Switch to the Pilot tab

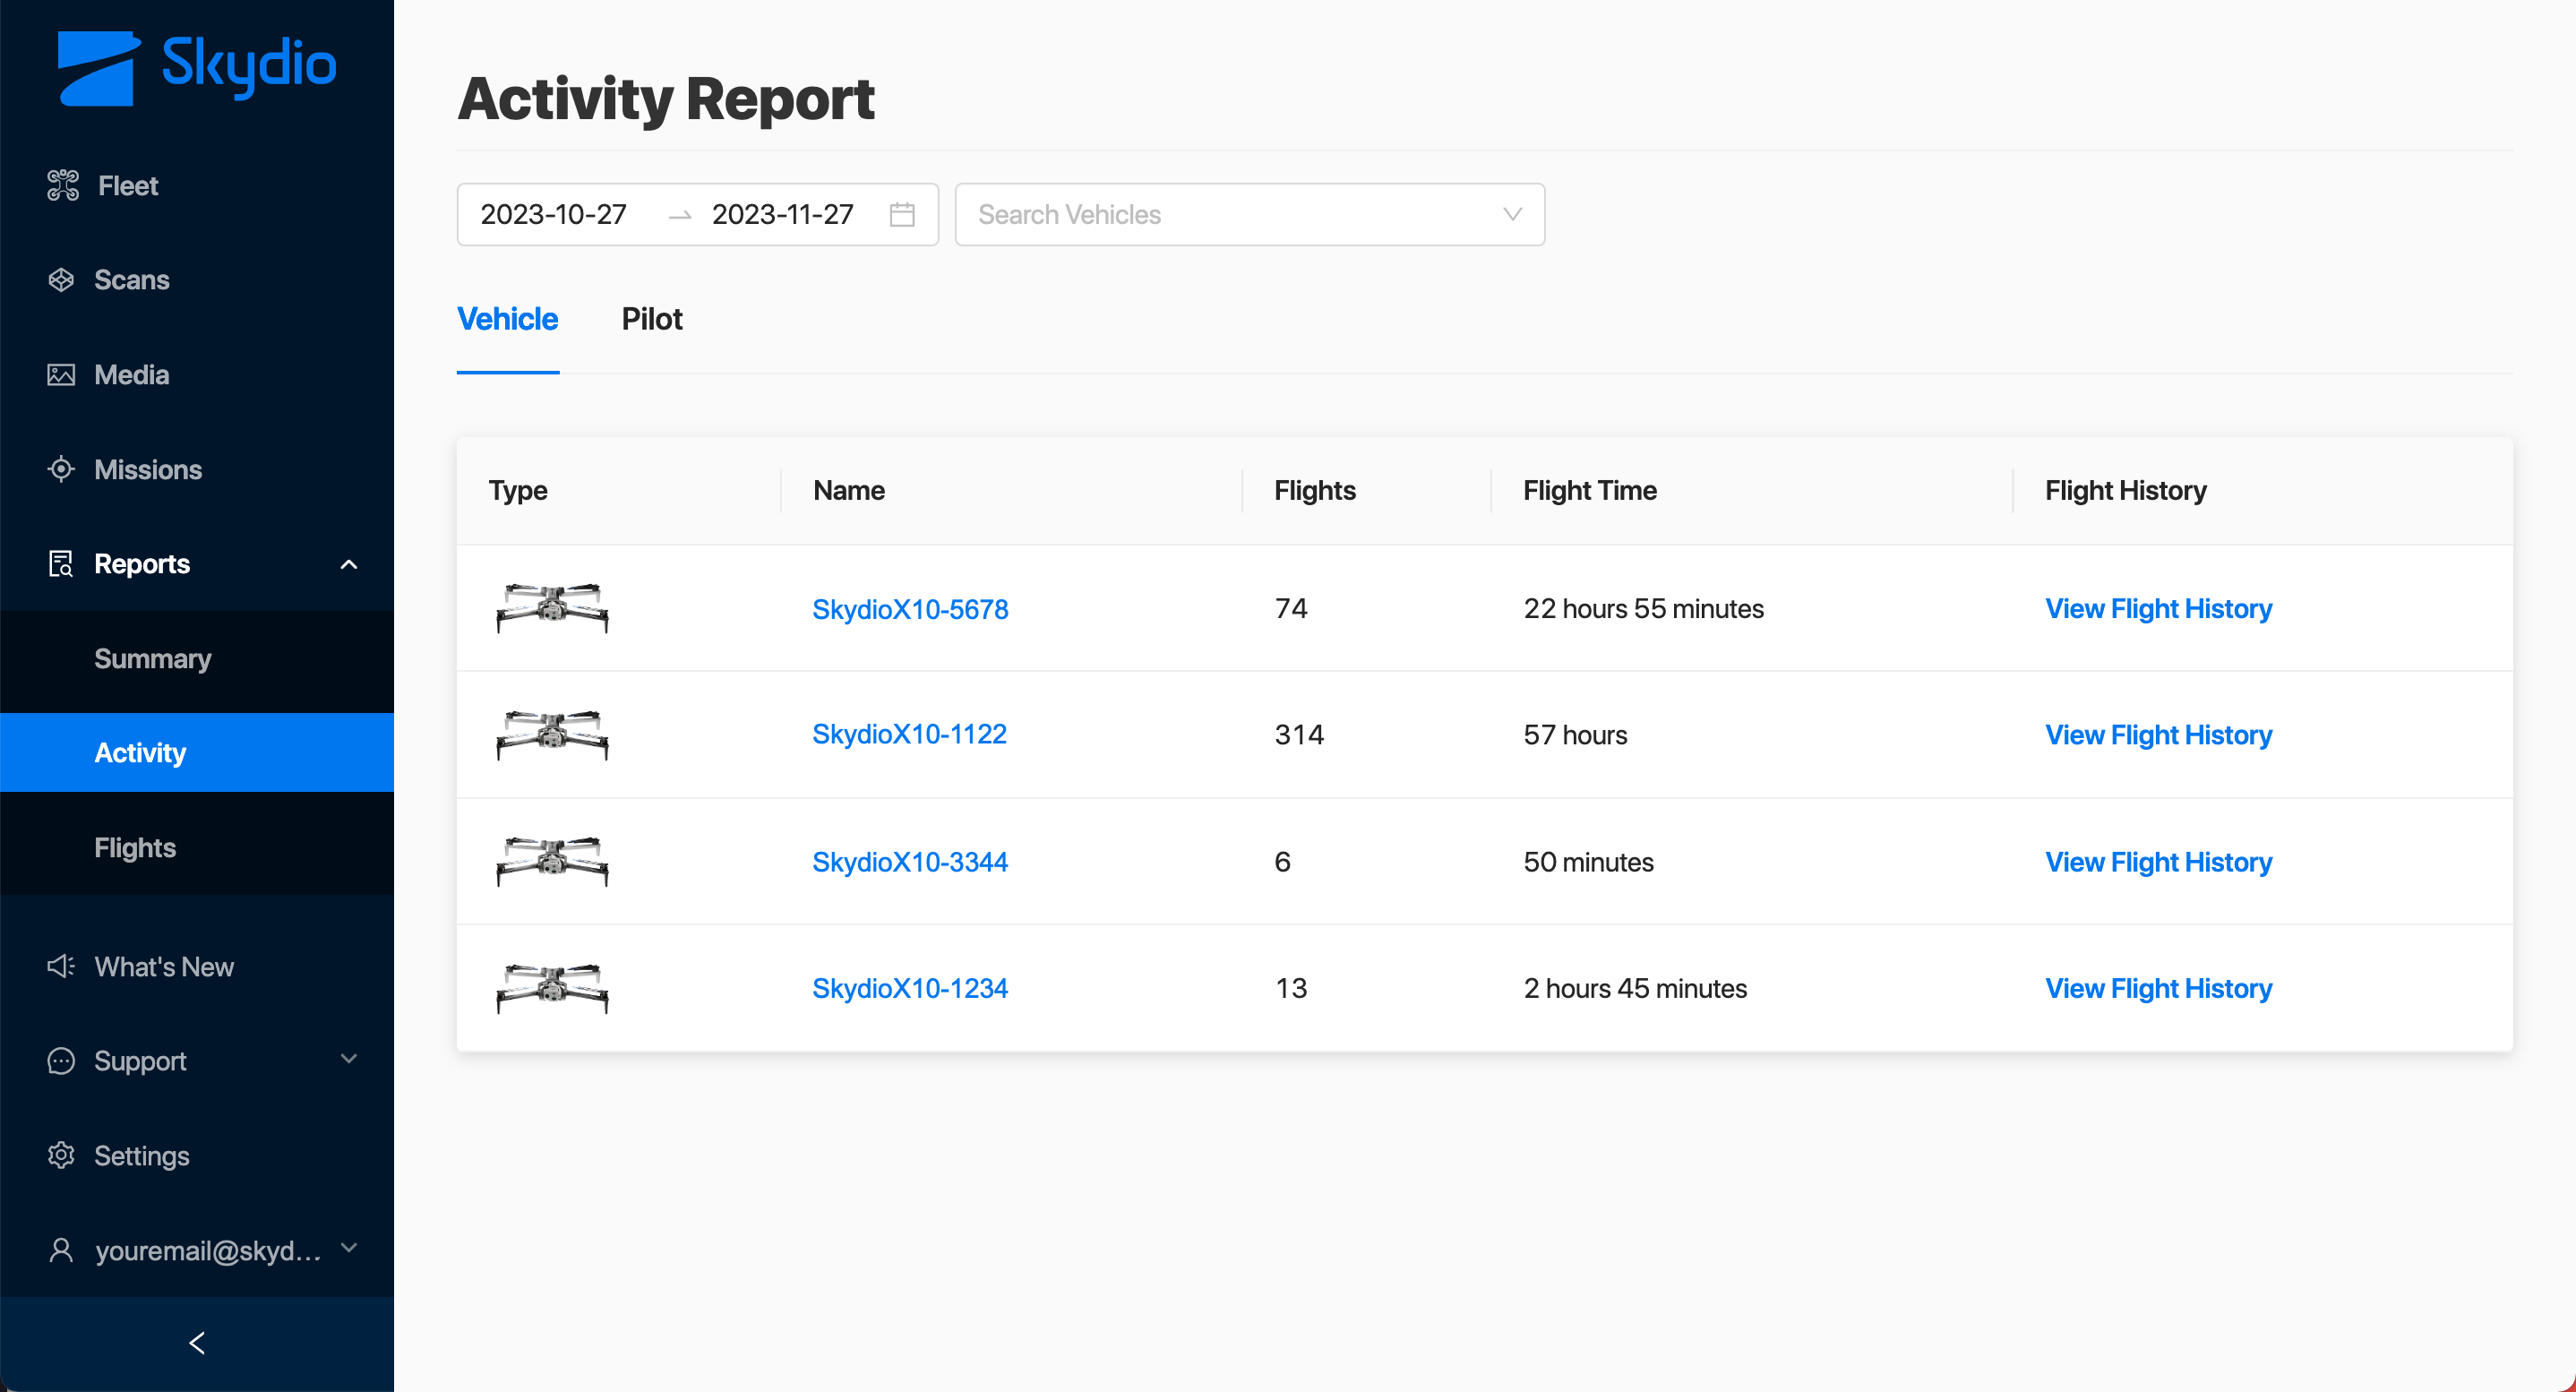pyautogui.click(x=652, y=319)
